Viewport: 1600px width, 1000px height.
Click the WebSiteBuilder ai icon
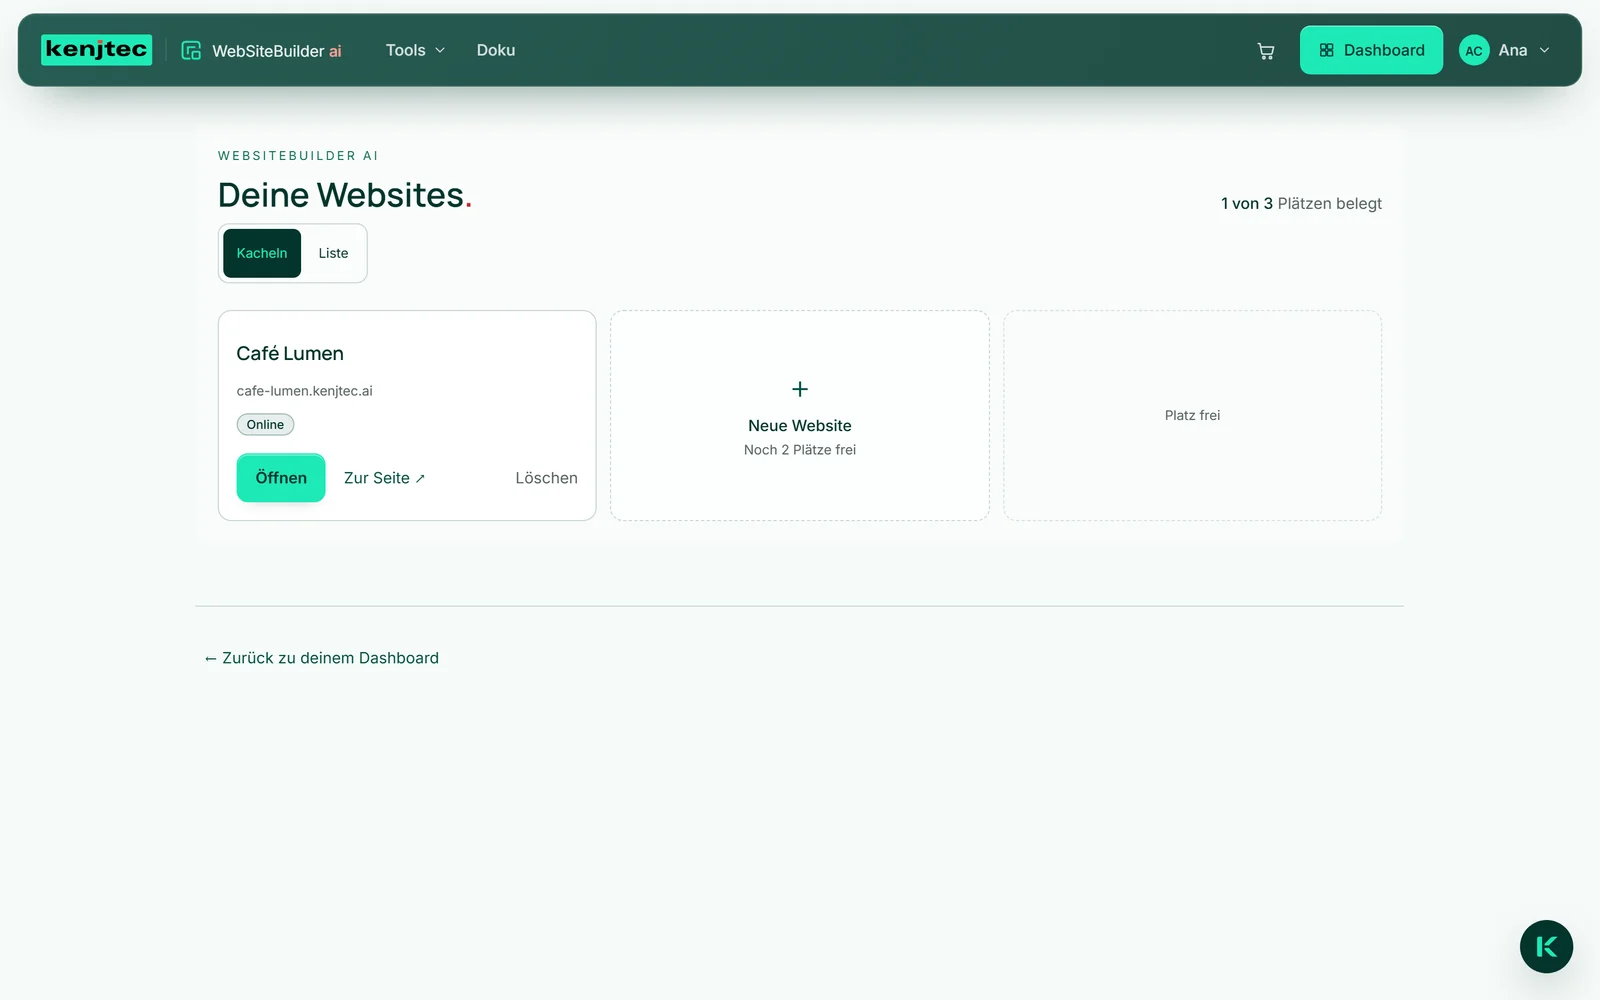coord(191,50)
